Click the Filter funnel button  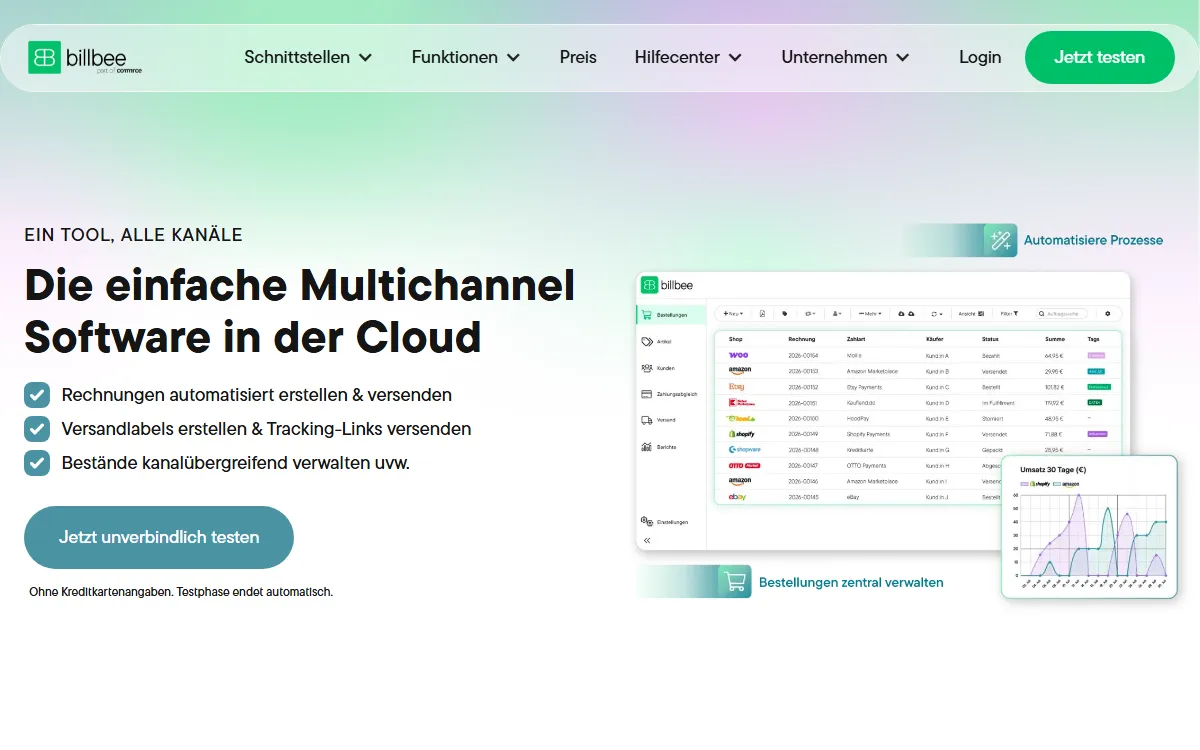[1009, 314]
